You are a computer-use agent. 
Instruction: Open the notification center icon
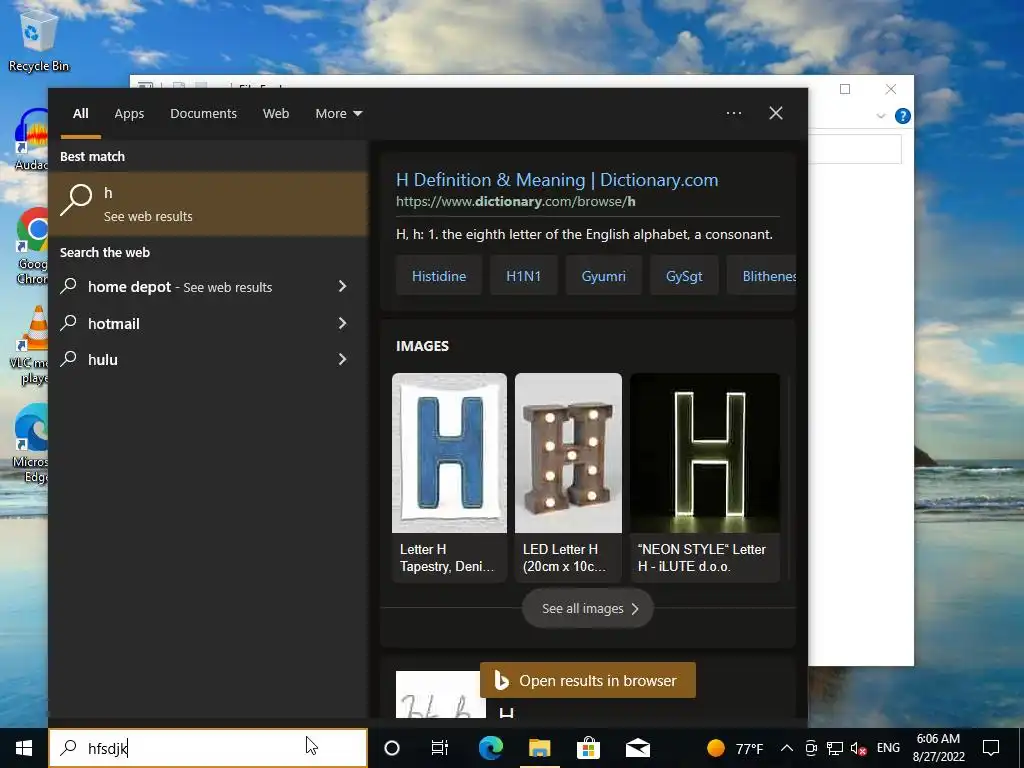[x=991, y=748]
